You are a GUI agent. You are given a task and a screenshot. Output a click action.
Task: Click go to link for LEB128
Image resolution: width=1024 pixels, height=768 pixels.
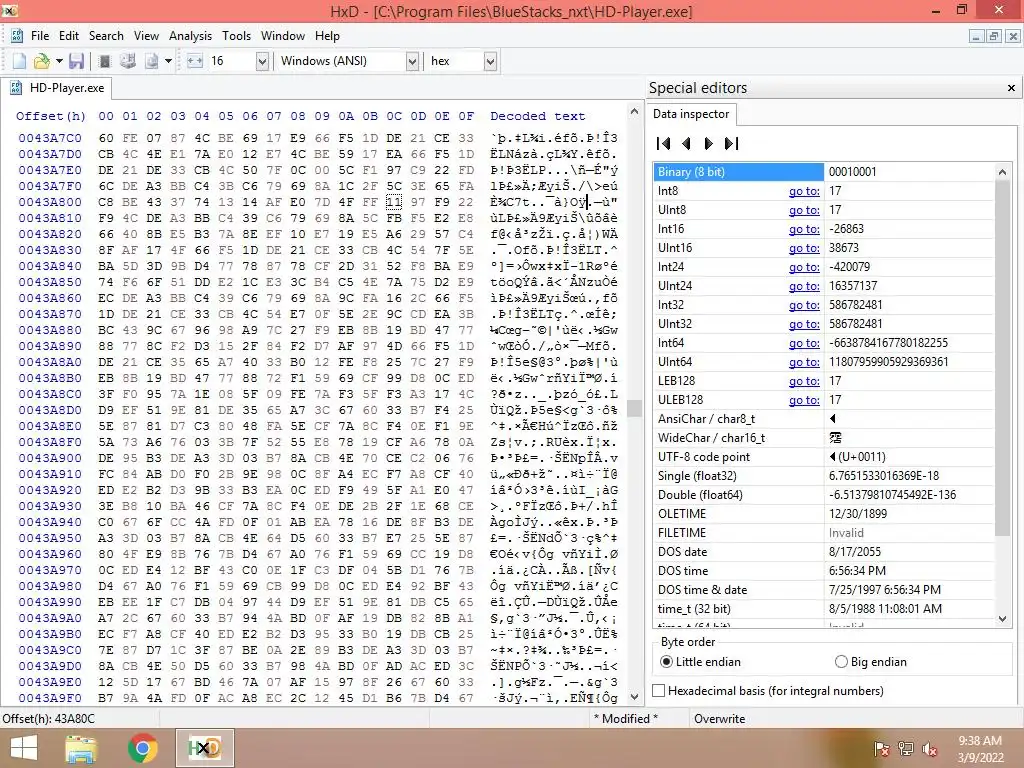point(804,380)
